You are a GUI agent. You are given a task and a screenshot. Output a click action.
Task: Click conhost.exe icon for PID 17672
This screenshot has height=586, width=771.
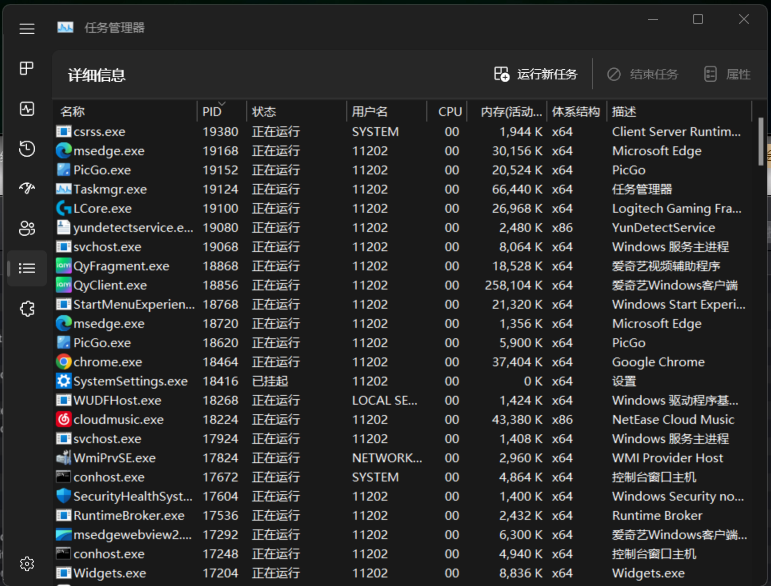coord(63,477)
